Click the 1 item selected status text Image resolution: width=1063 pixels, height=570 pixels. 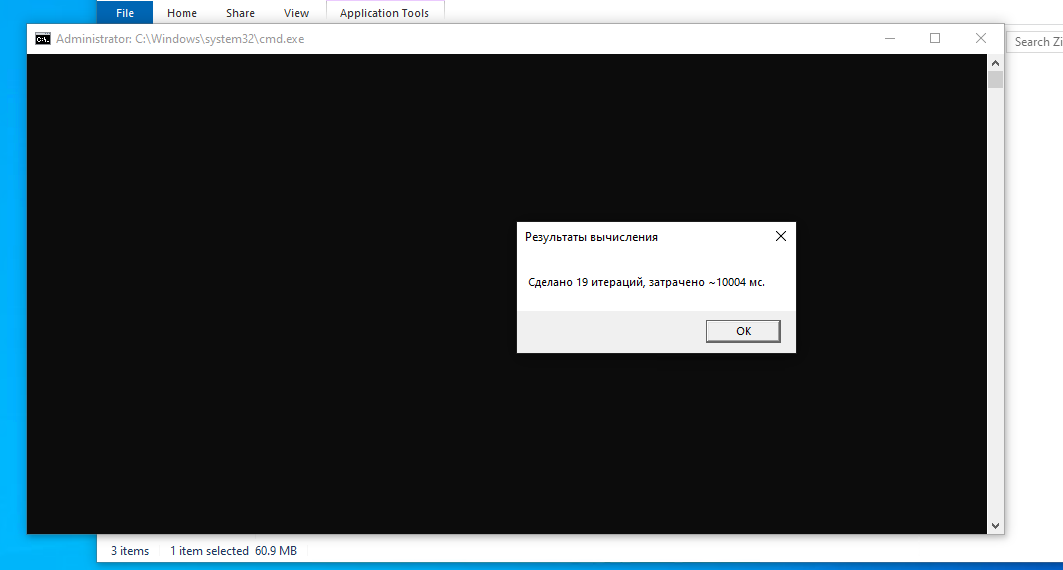[209, 551]
